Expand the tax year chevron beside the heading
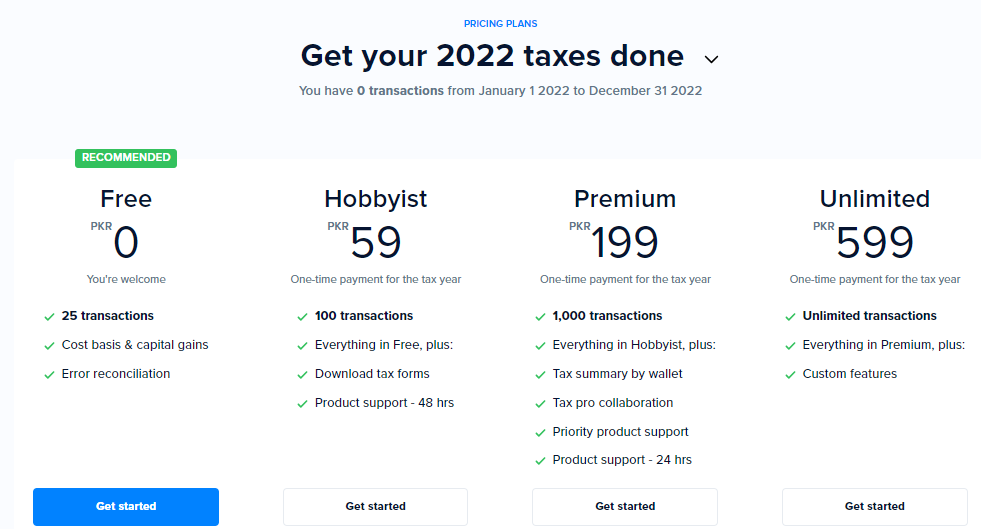The image size is (981, 529). [711, 59]
